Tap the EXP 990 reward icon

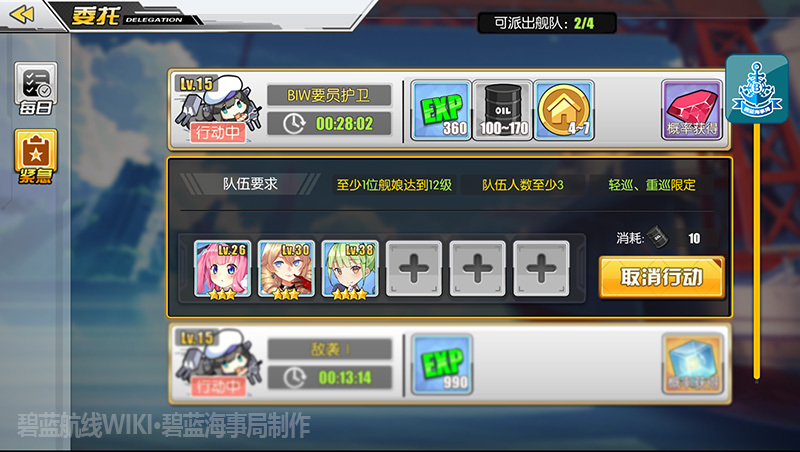click(442, 364)
